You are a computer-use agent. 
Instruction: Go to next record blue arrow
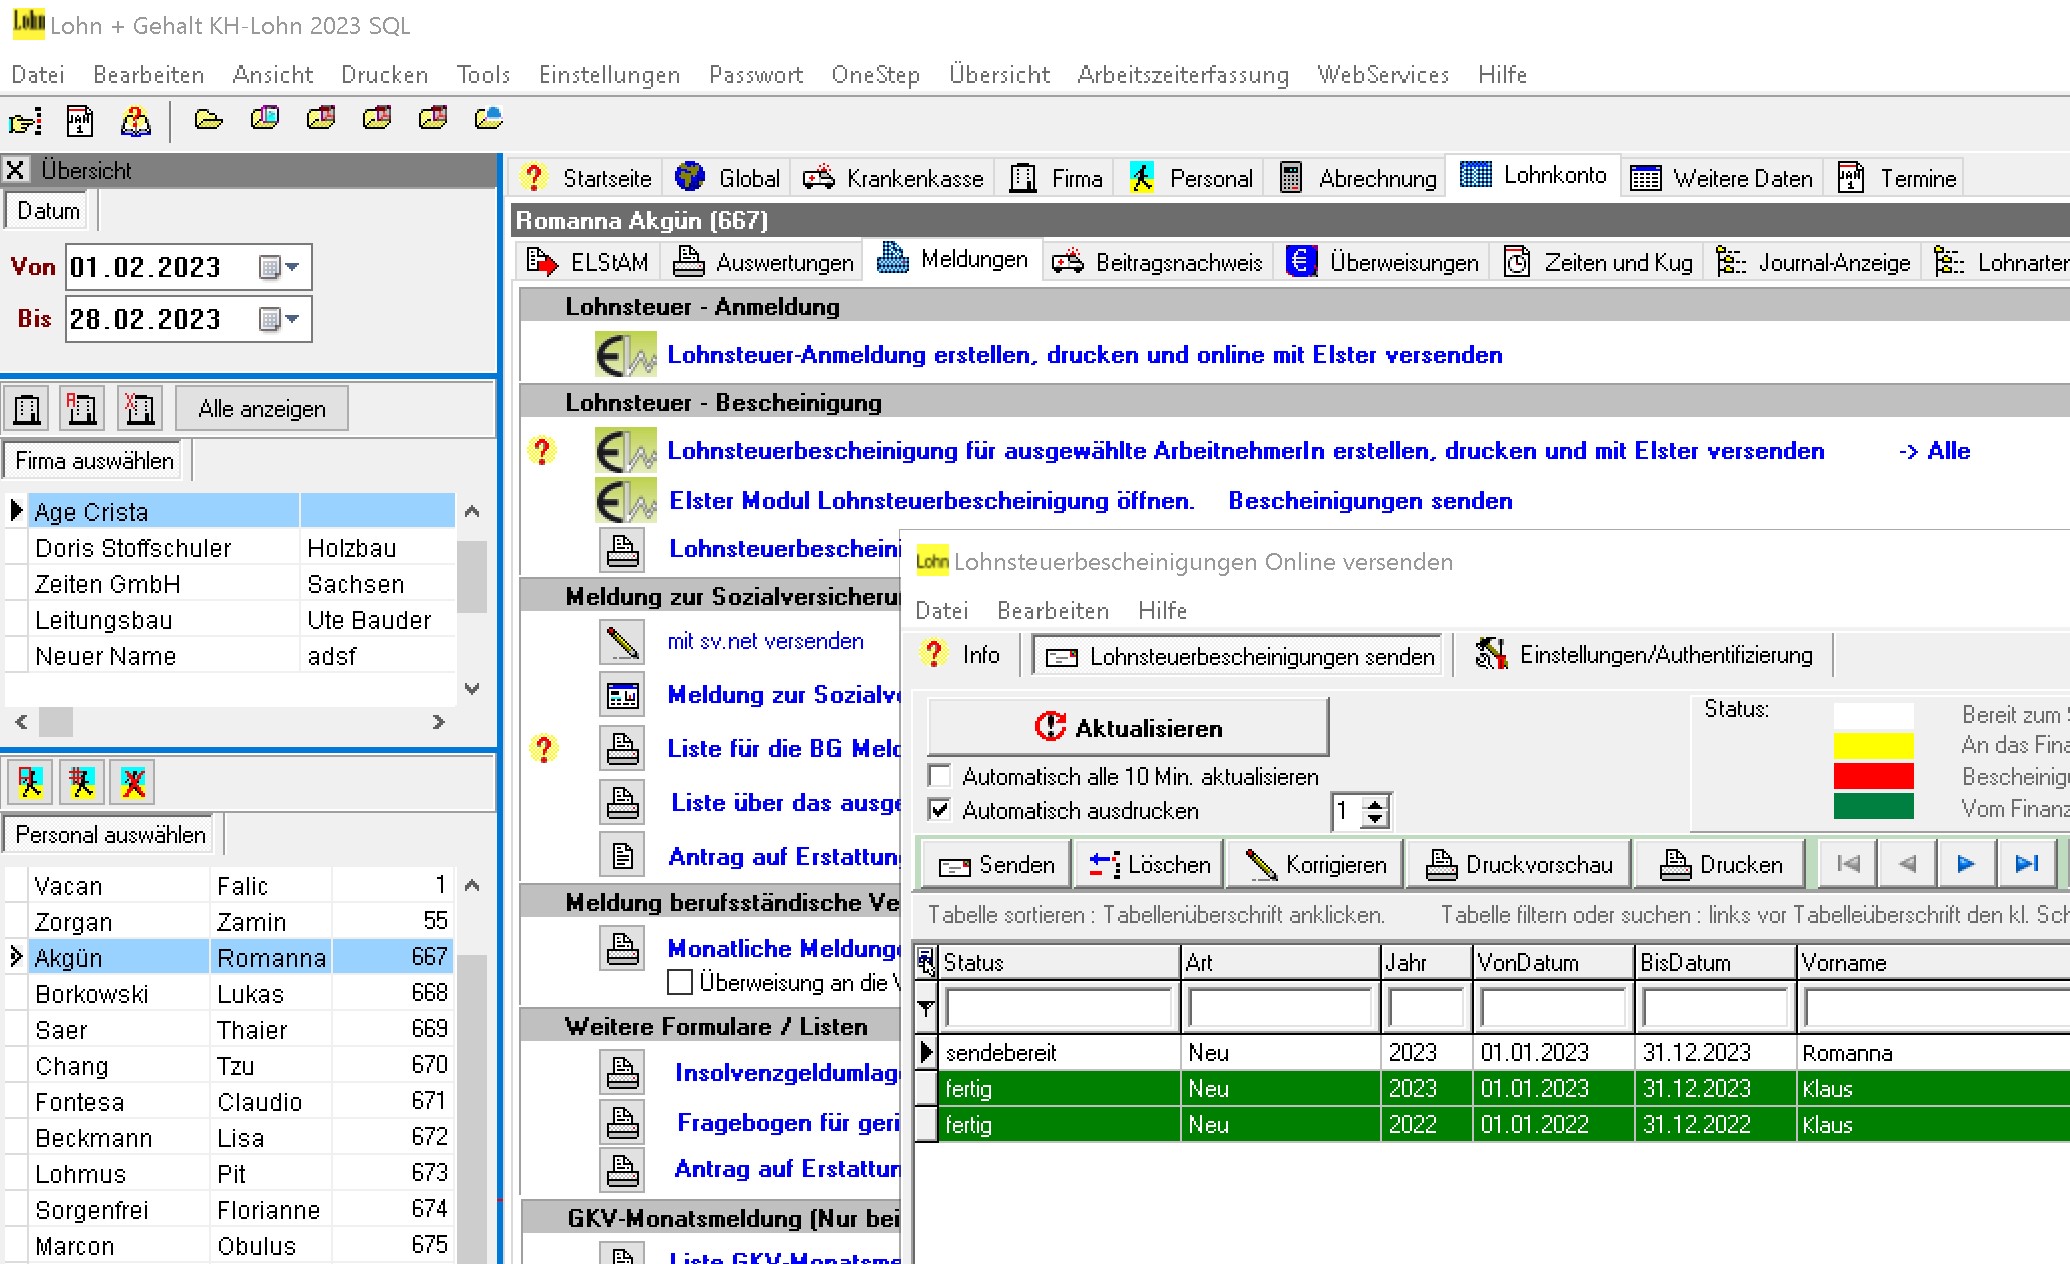[1965, 864]
